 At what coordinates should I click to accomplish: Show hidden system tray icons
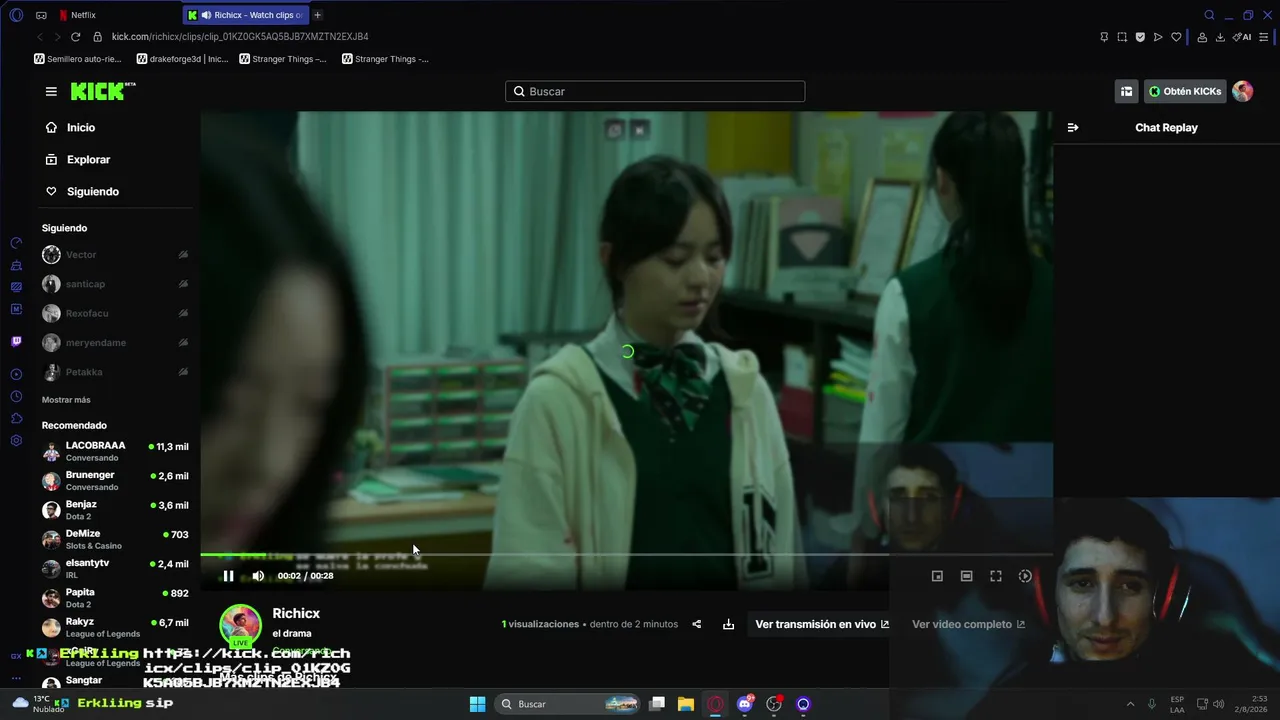click(x=1130, y=704)
